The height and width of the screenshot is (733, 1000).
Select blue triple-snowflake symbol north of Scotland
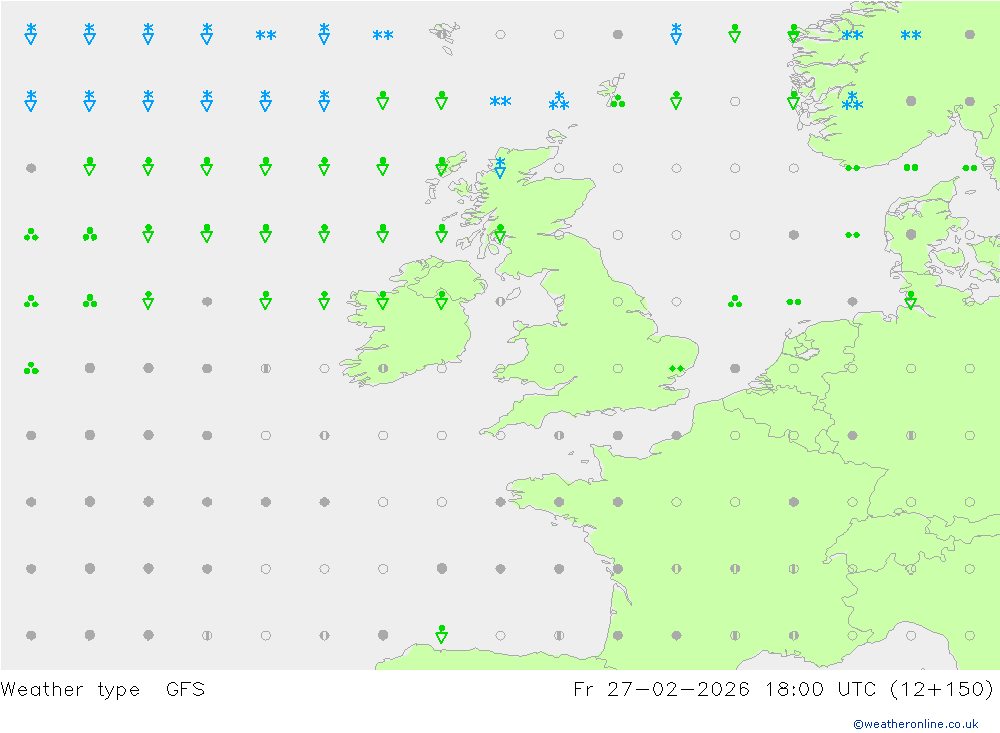tap(559, 101)
